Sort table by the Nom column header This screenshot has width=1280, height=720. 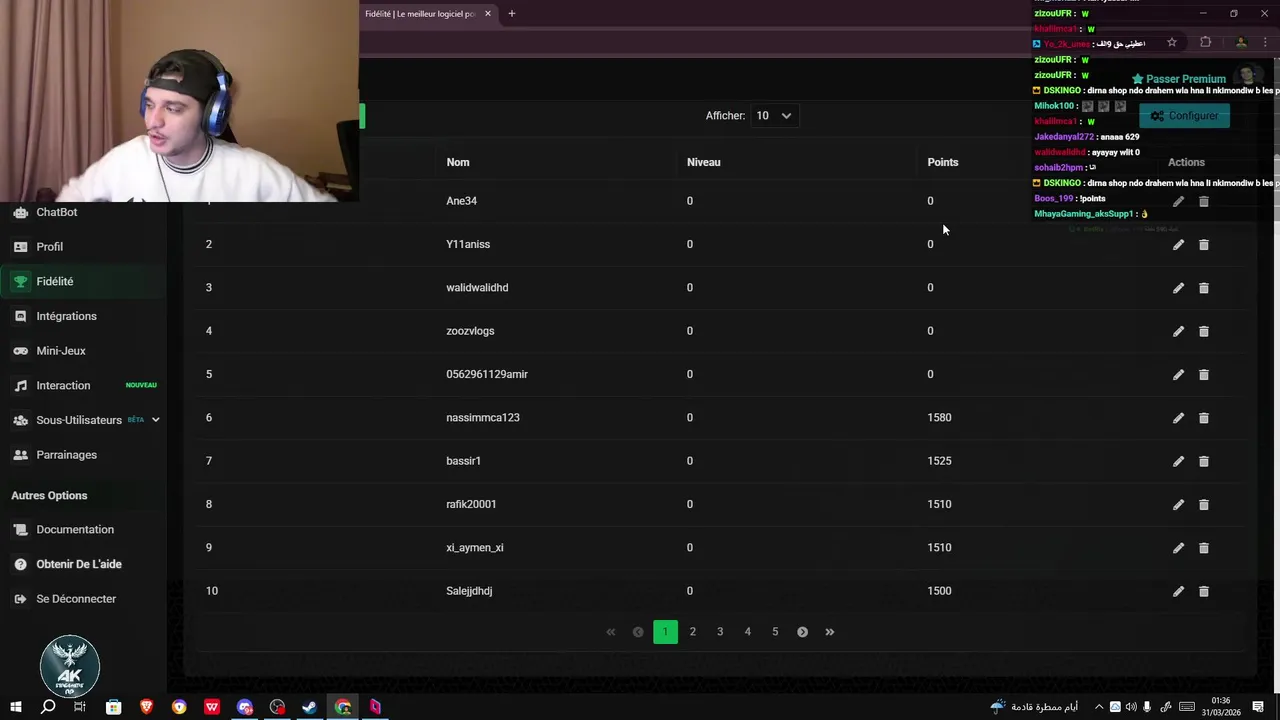[458, 162]
